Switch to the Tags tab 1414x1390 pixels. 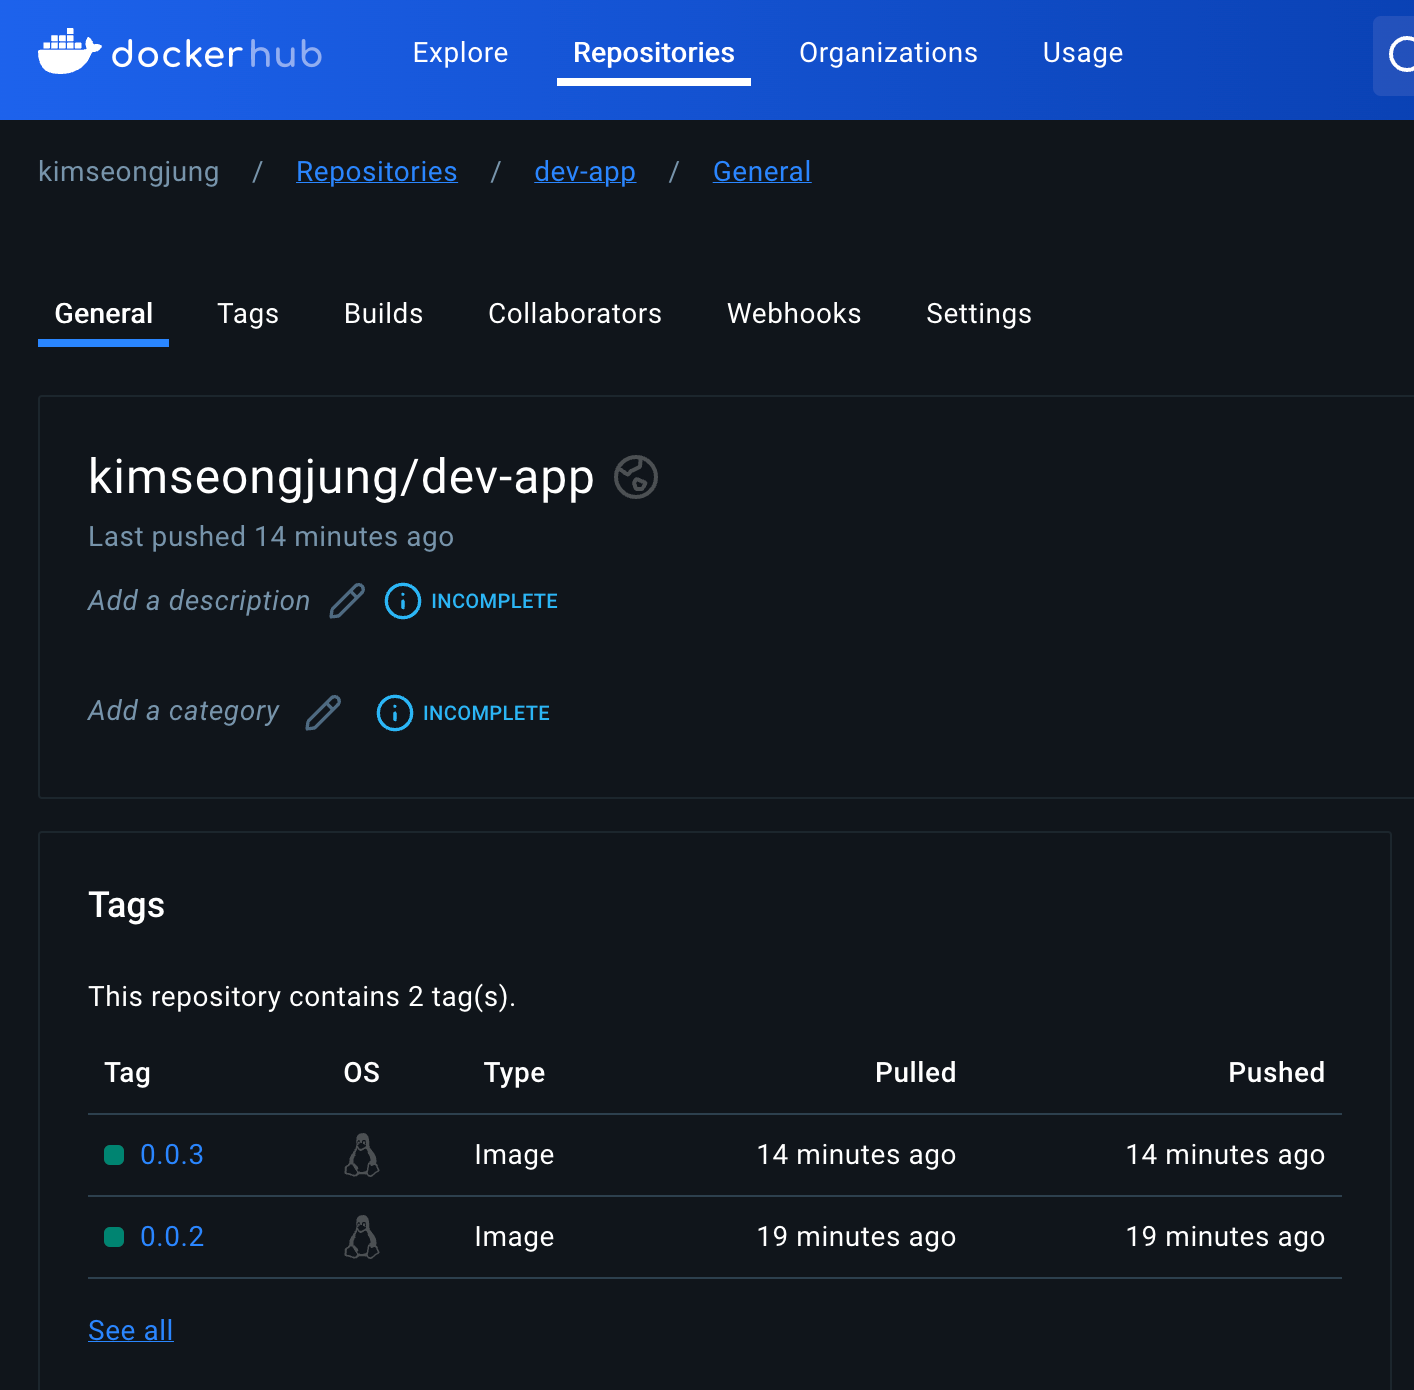click(x=248, y=314)
